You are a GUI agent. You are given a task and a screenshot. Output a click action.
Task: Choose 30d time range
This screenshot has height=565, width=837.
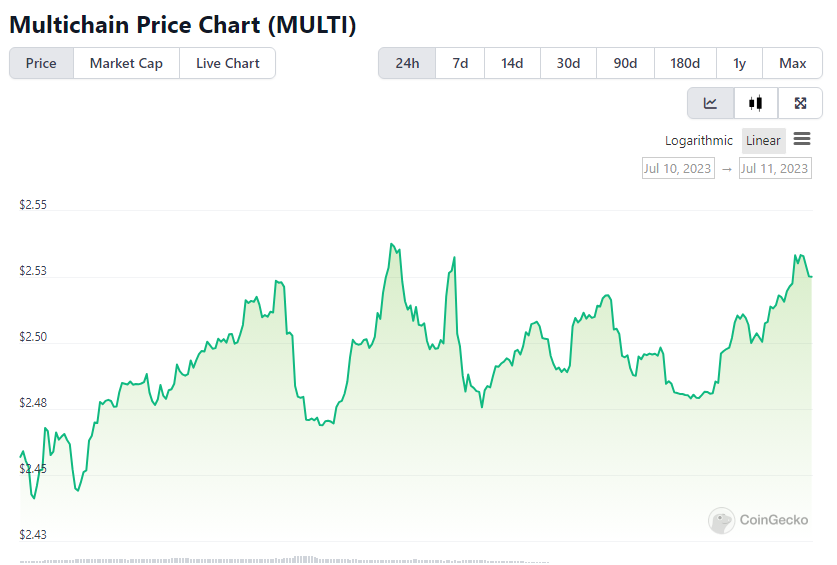(x=568, y=63)
